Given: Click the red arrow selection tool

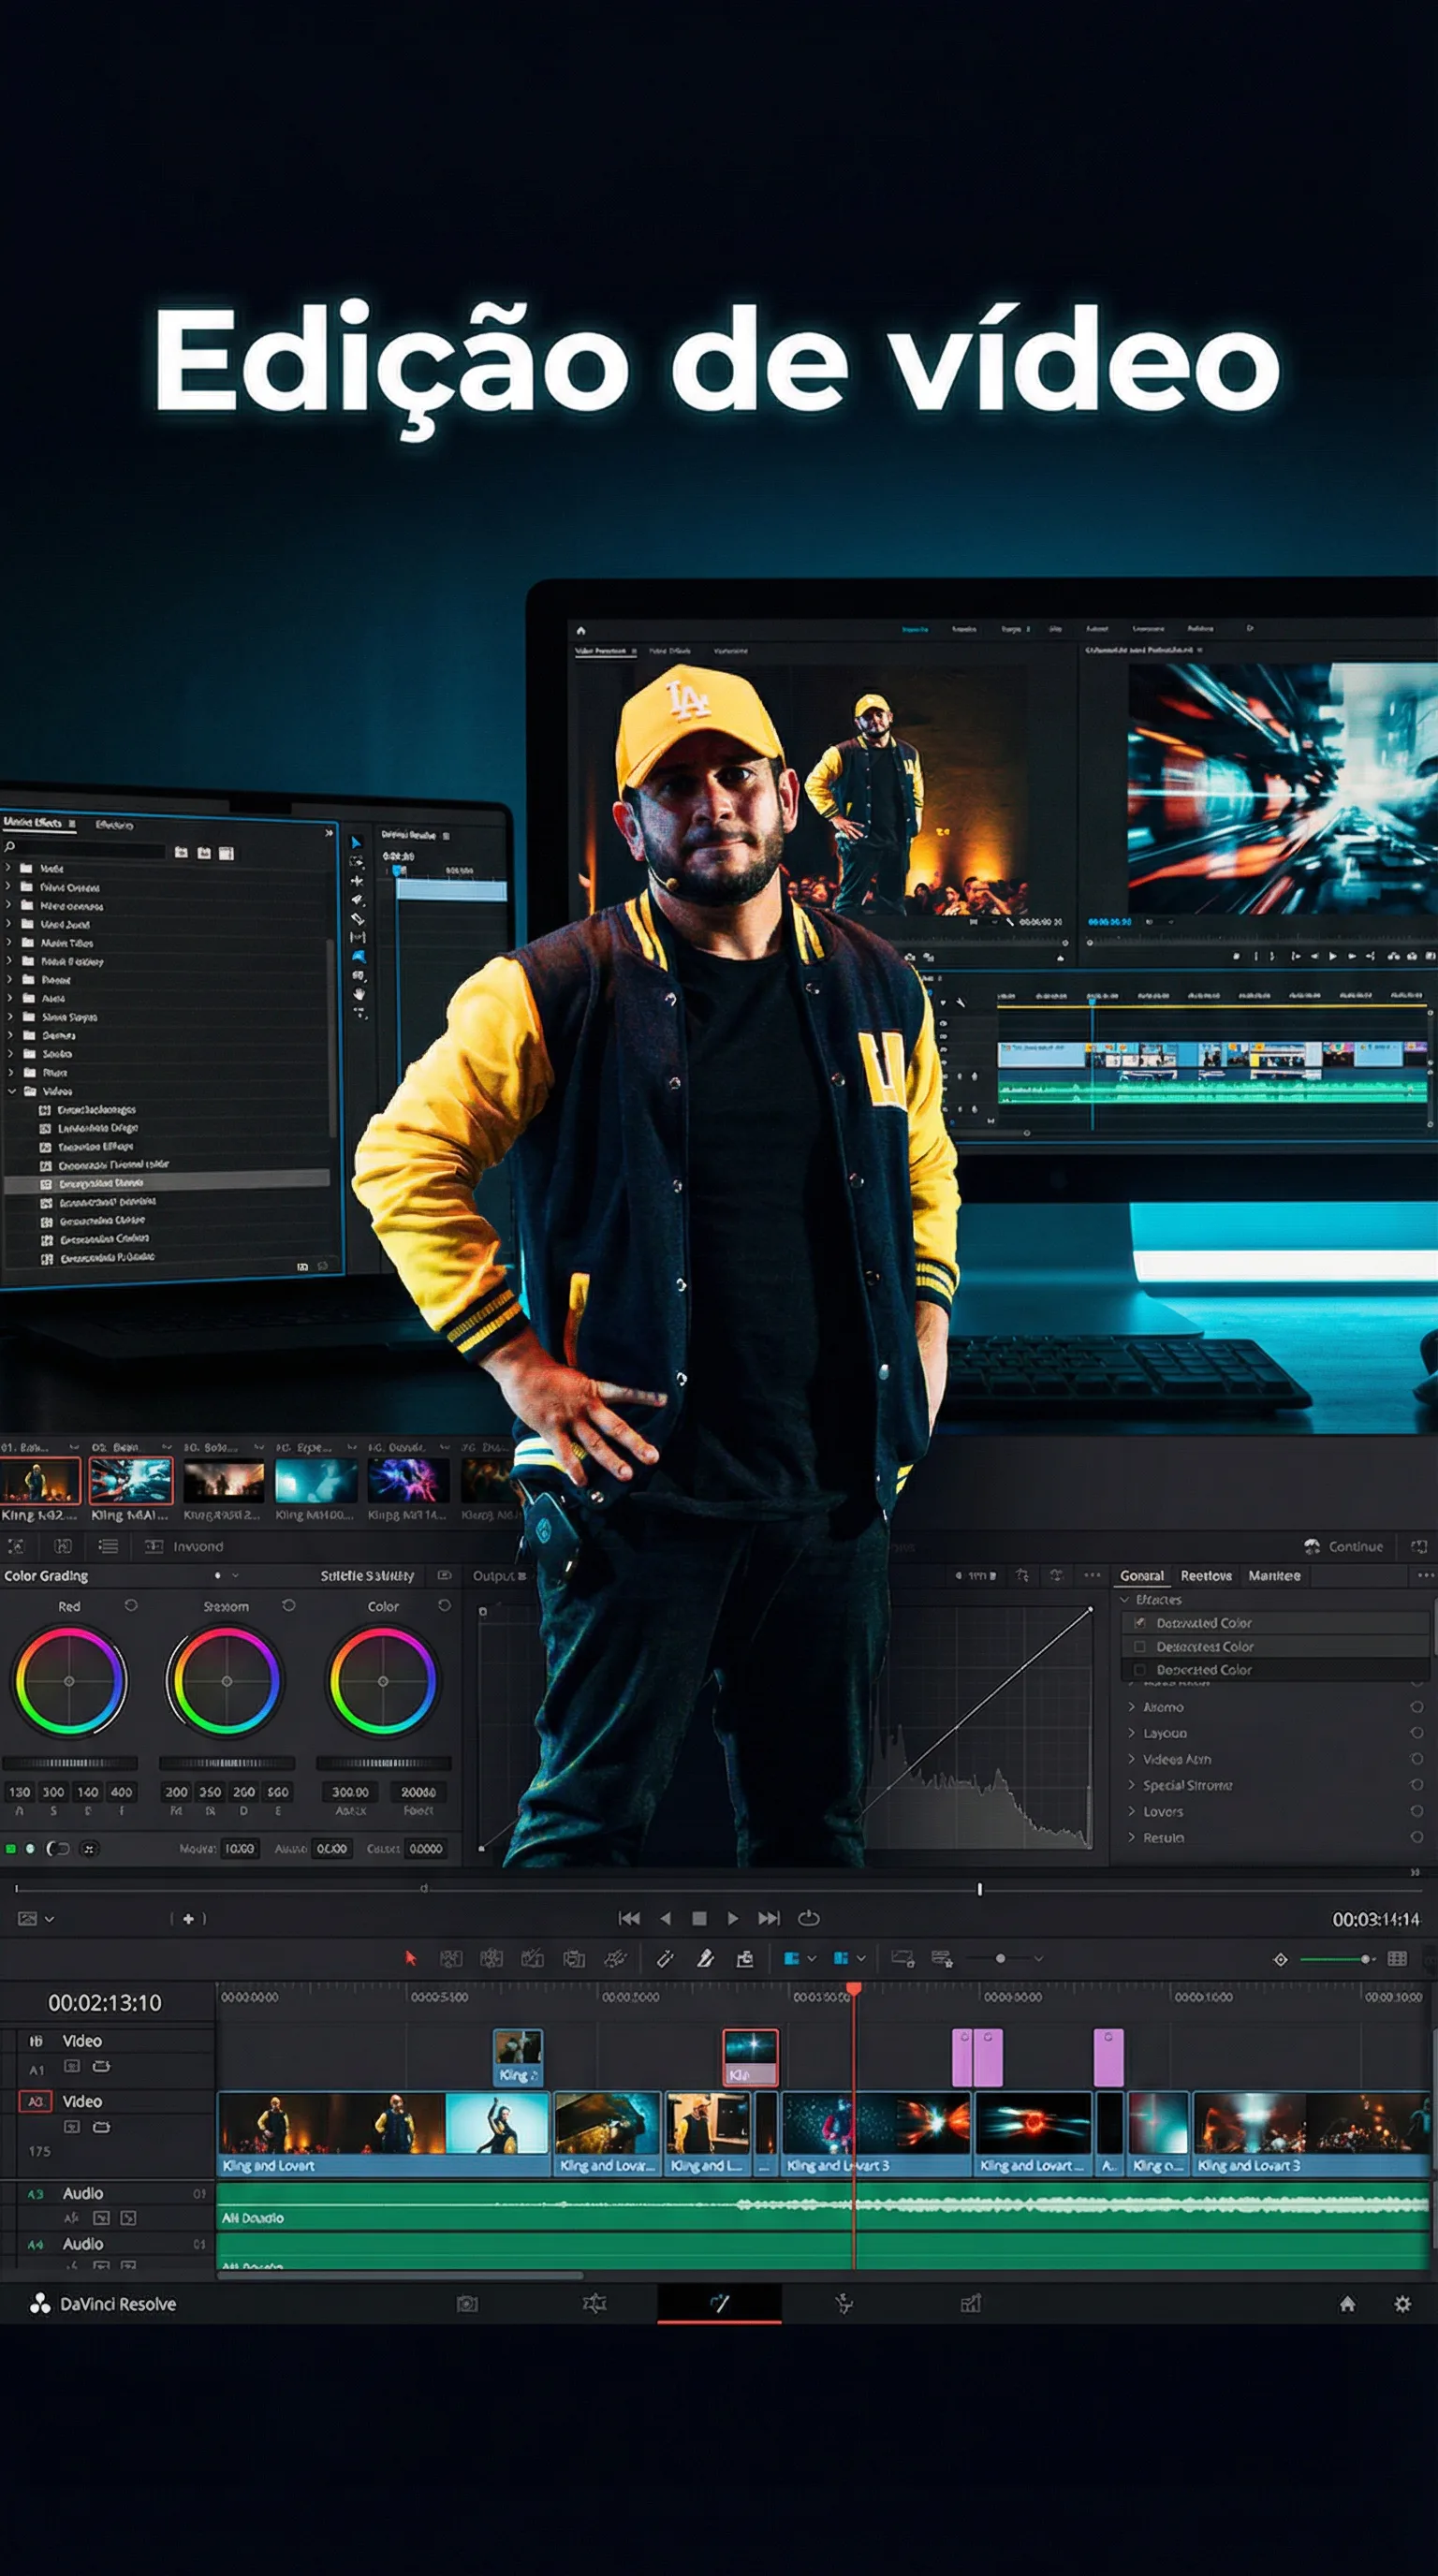Looking at the screenshot, I should pyautogui.click(x=410, y=1958).
